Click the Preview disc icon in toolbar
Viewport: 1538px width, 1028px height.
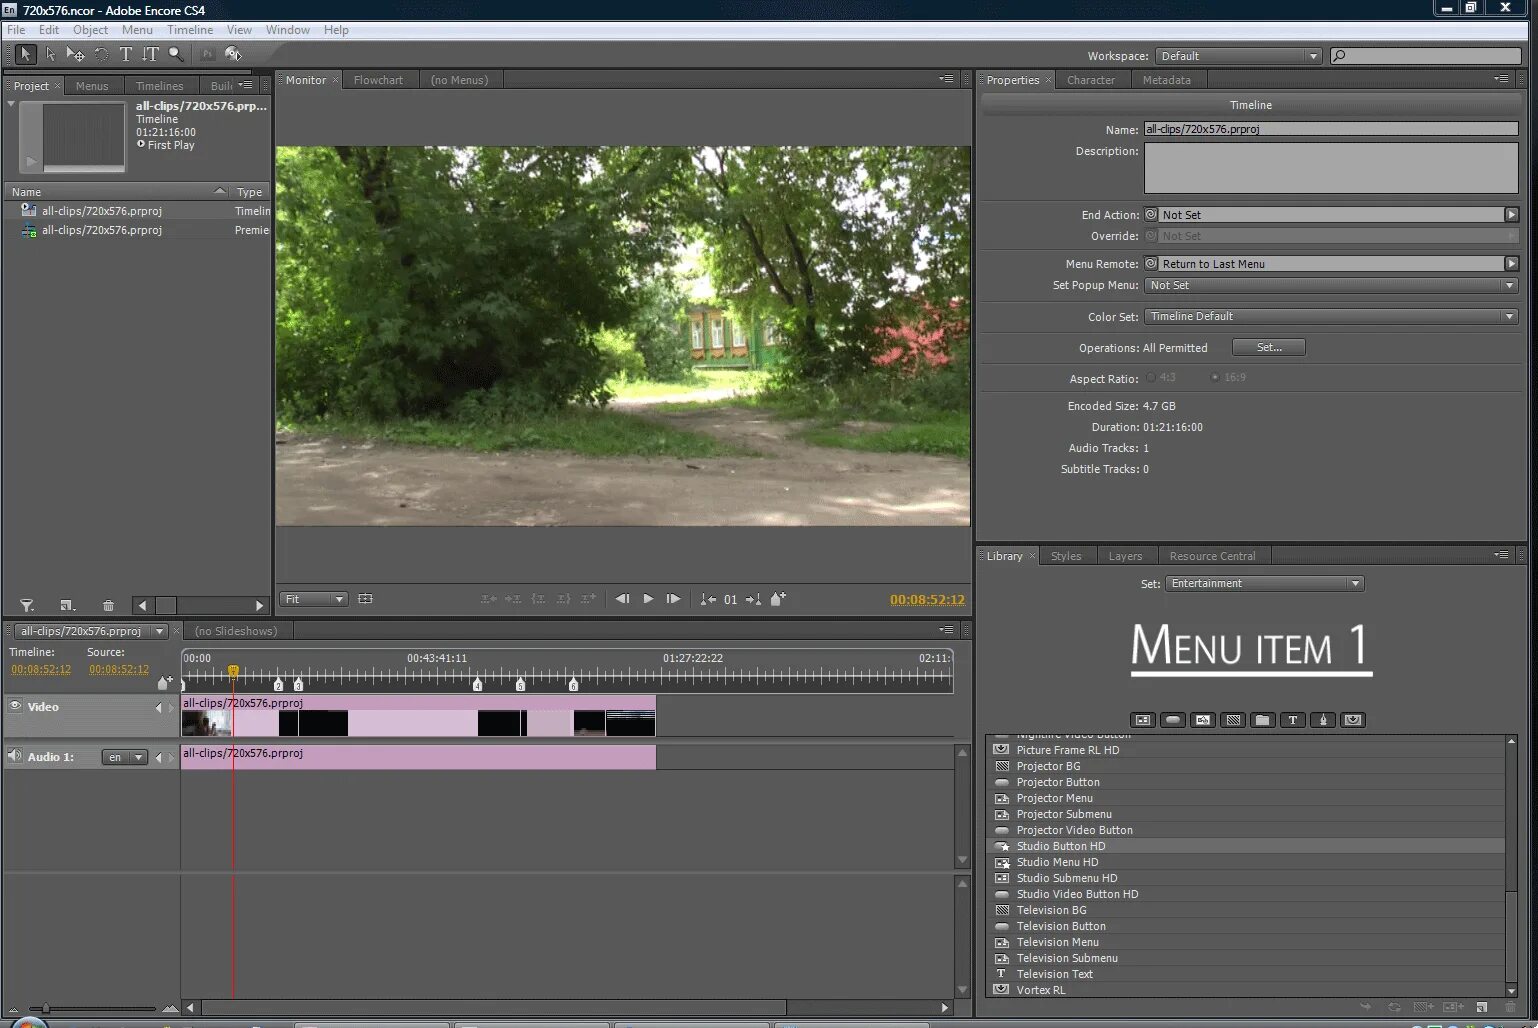click(x=233, y=54)
